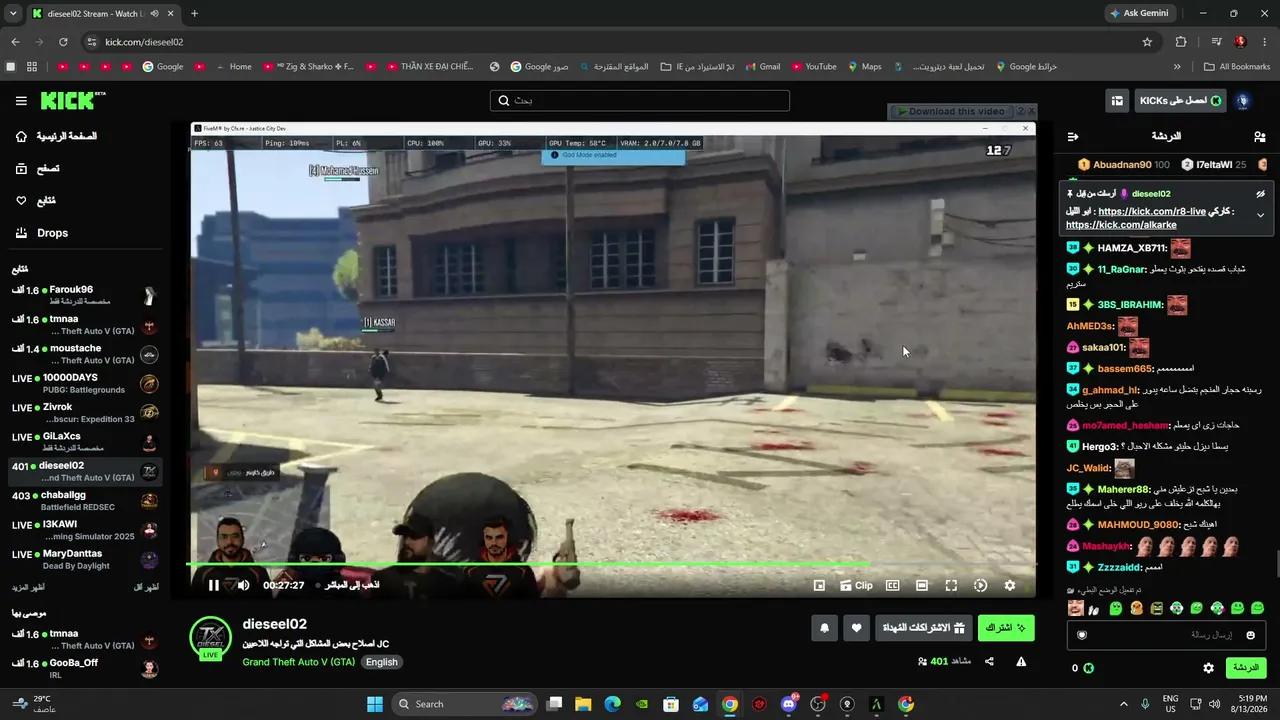Show fewer followed channels
The image size is (1280, 720).
[x=146, y=587]
